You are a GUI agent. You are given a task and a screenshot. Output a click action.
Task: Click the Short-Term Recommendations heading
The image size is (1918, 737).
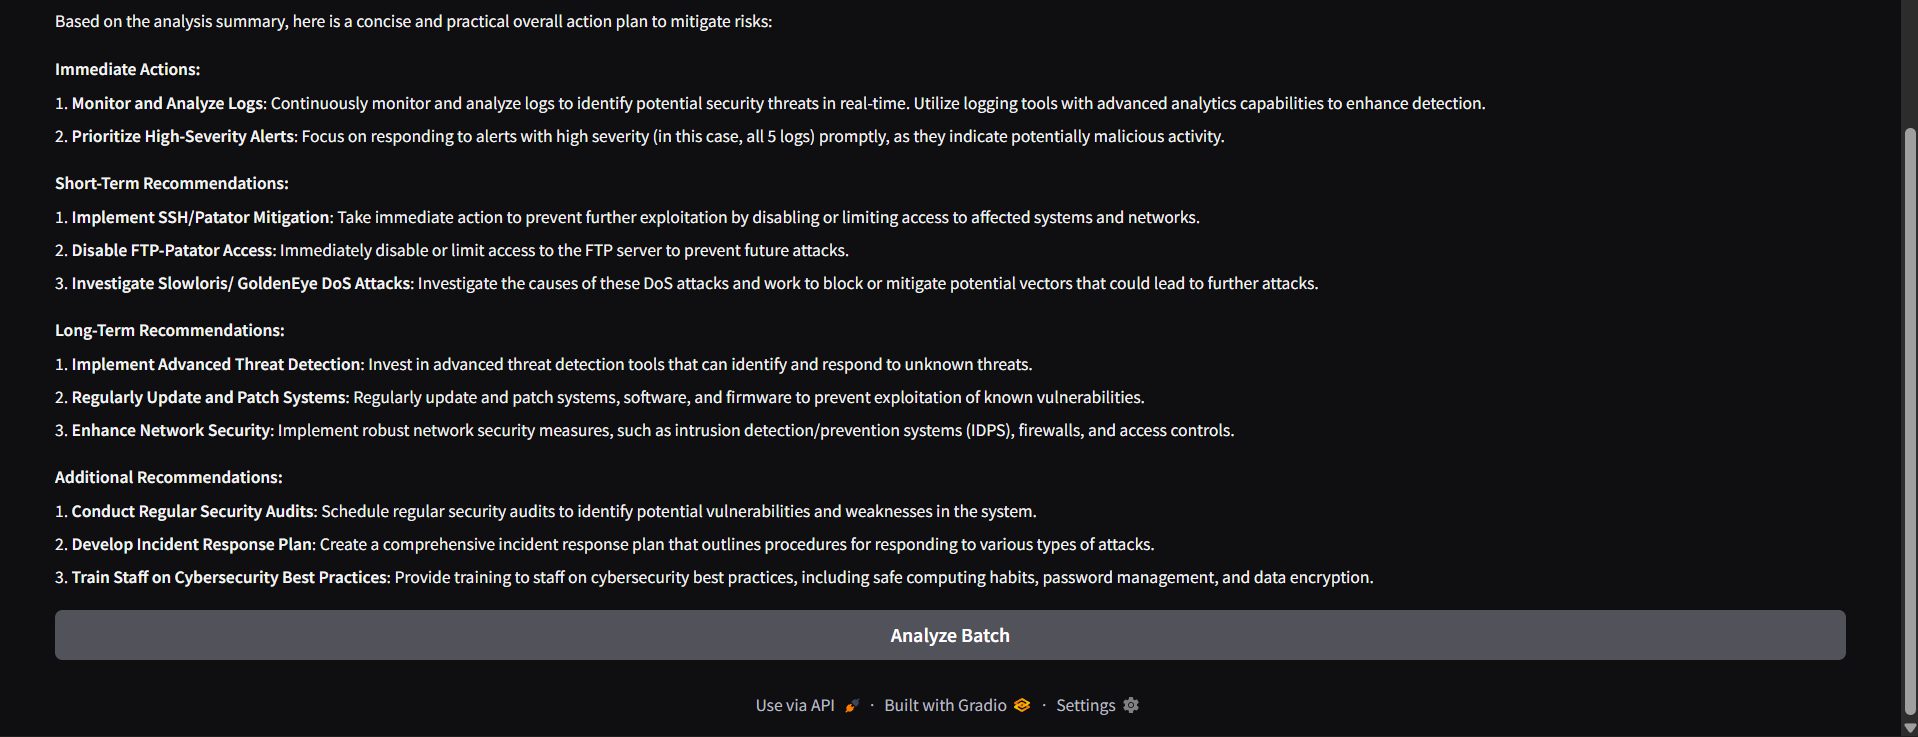pyautogui.click(x=171, y=183)
